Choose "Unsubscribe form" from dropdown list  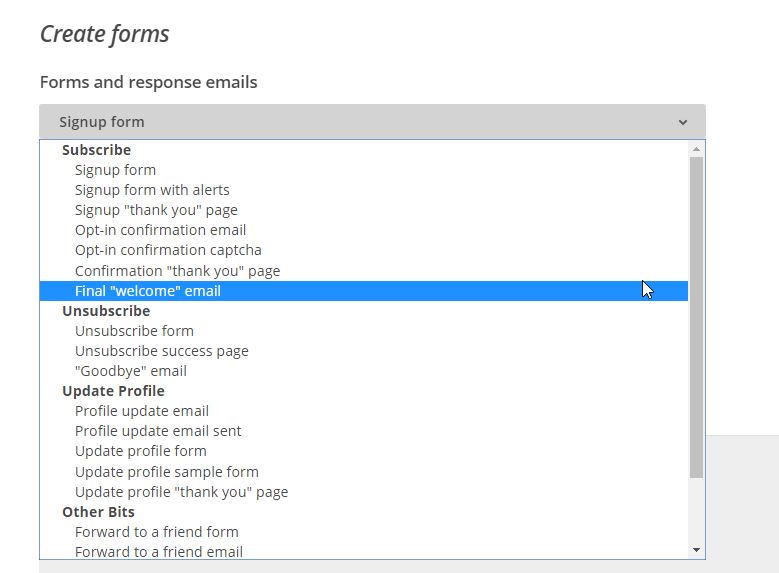click(134, 331)
